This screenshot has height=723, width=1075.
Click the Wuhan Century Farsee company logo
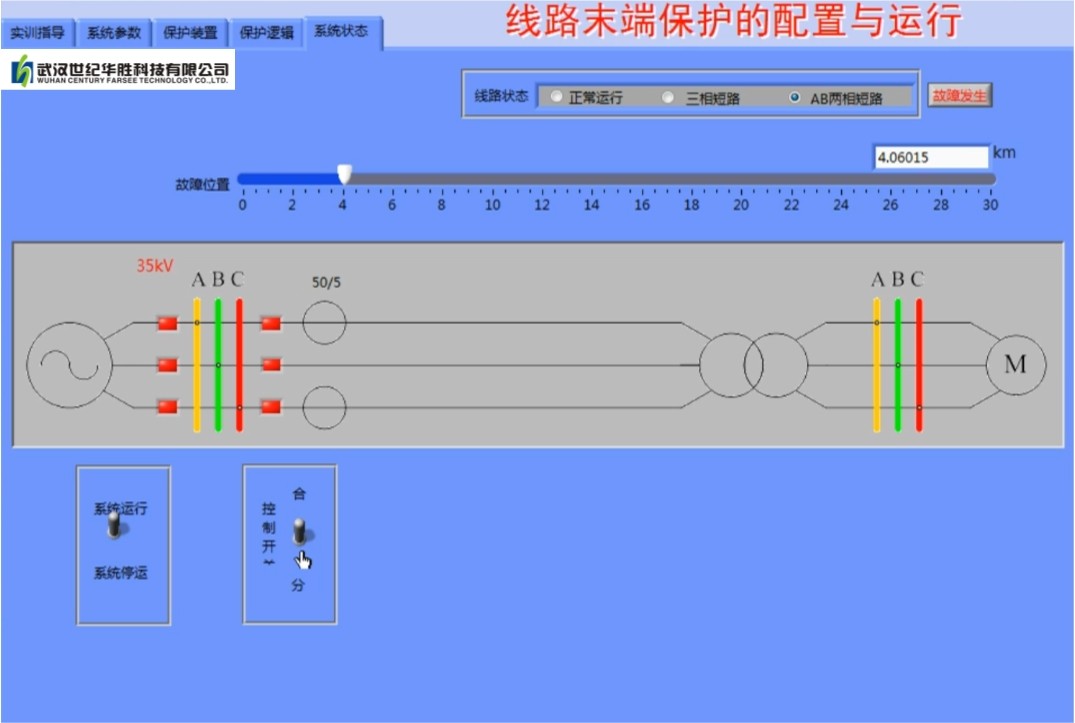click(x=118, y=71)
